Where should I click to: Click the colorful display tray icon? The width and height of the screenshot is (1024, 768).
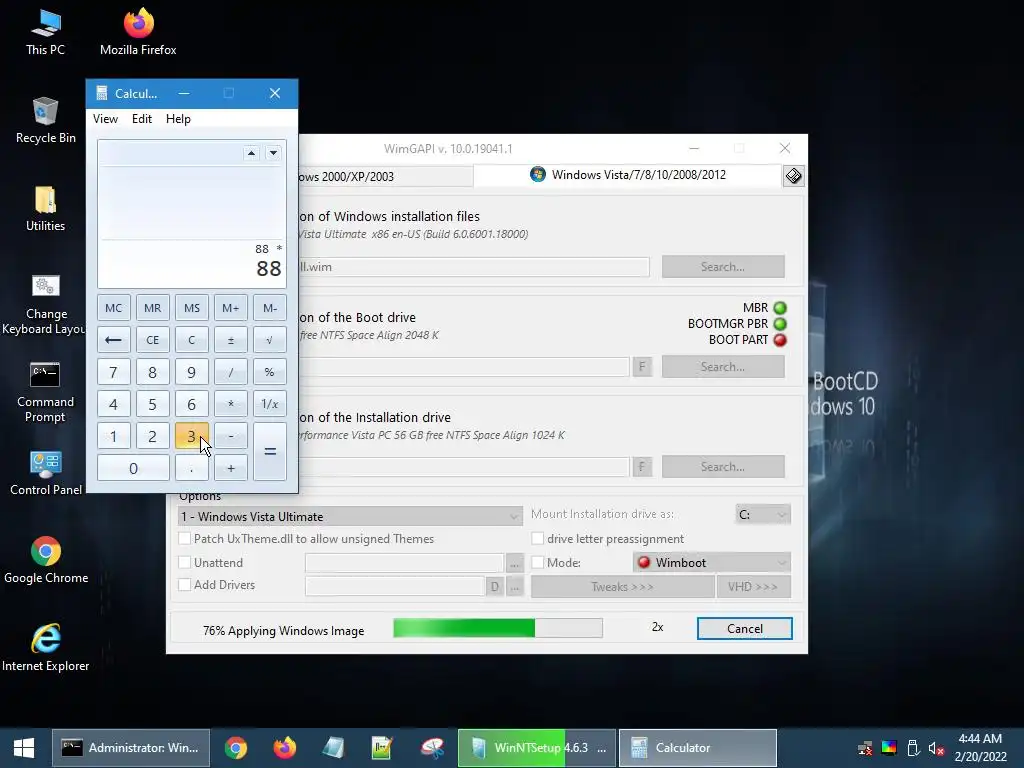[889, 748]
